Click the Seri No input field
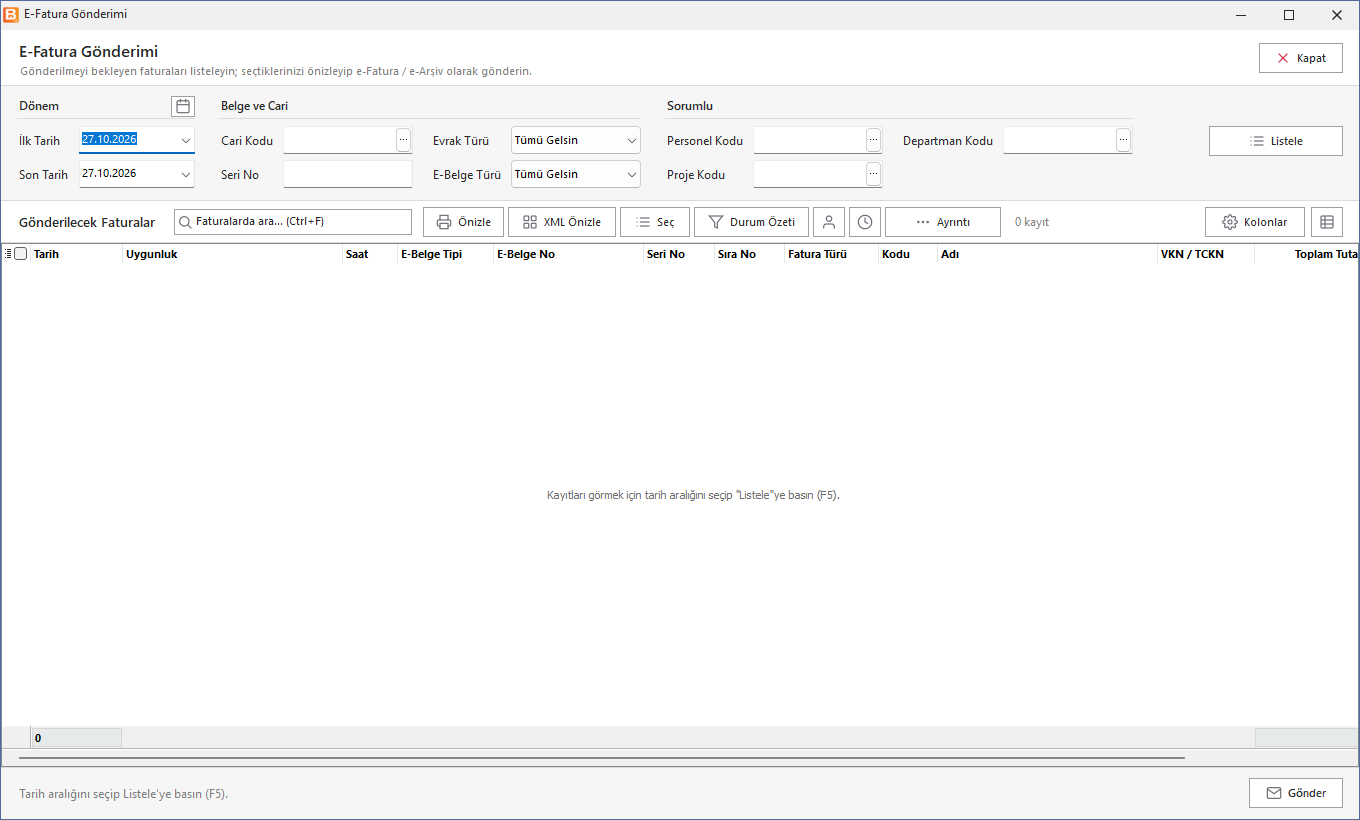 click(x=348, y=174)
